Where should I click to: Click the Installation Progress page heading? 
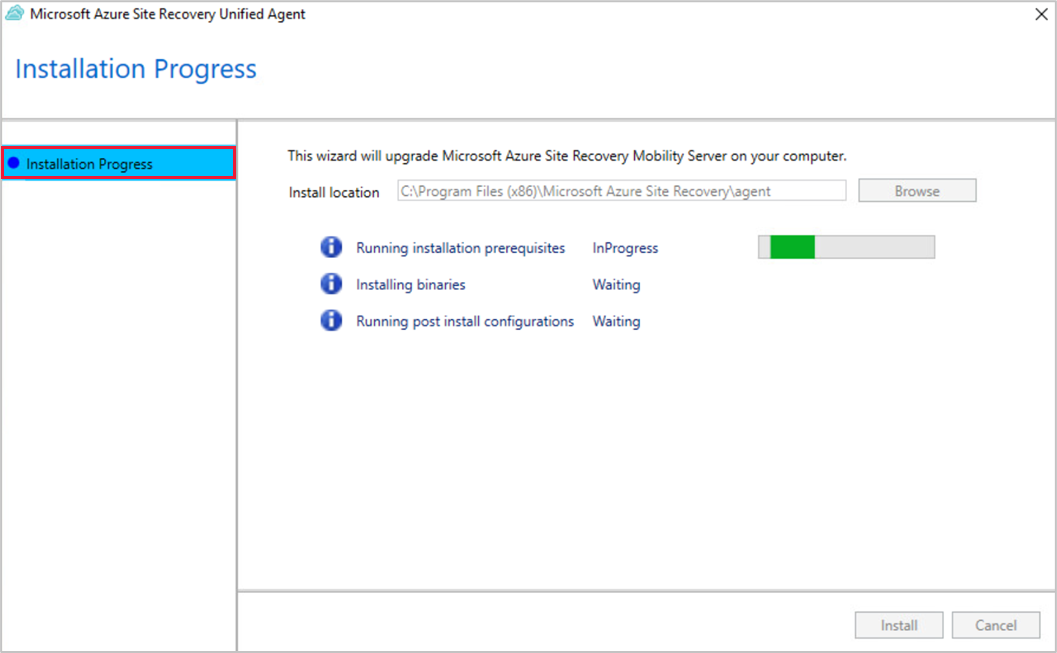tap(135, 68)
